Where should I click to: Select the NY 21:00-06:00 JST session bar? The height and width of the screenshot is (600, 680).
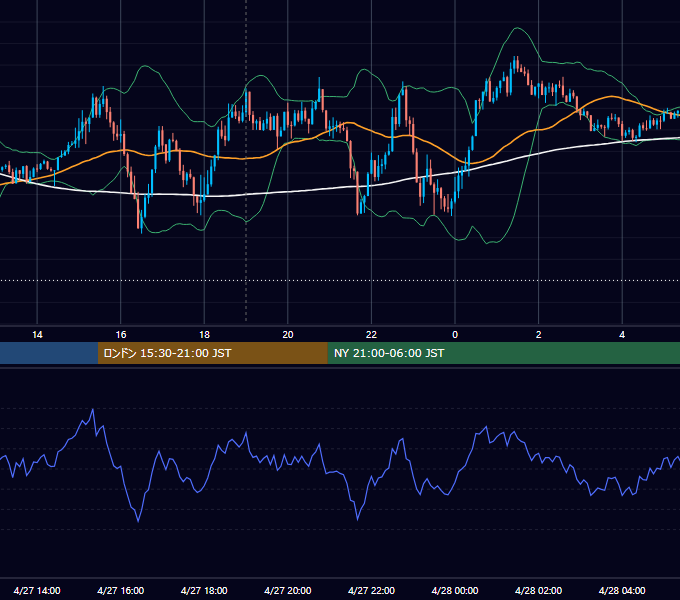pyautogui.click(x=503, y=353)
